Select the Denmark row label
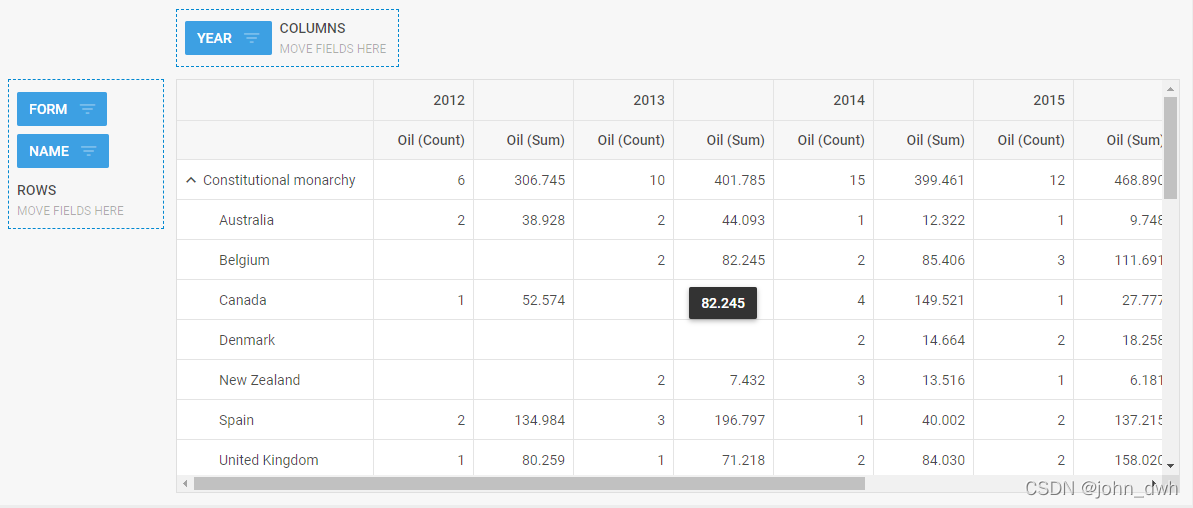 tap(247, 340)
